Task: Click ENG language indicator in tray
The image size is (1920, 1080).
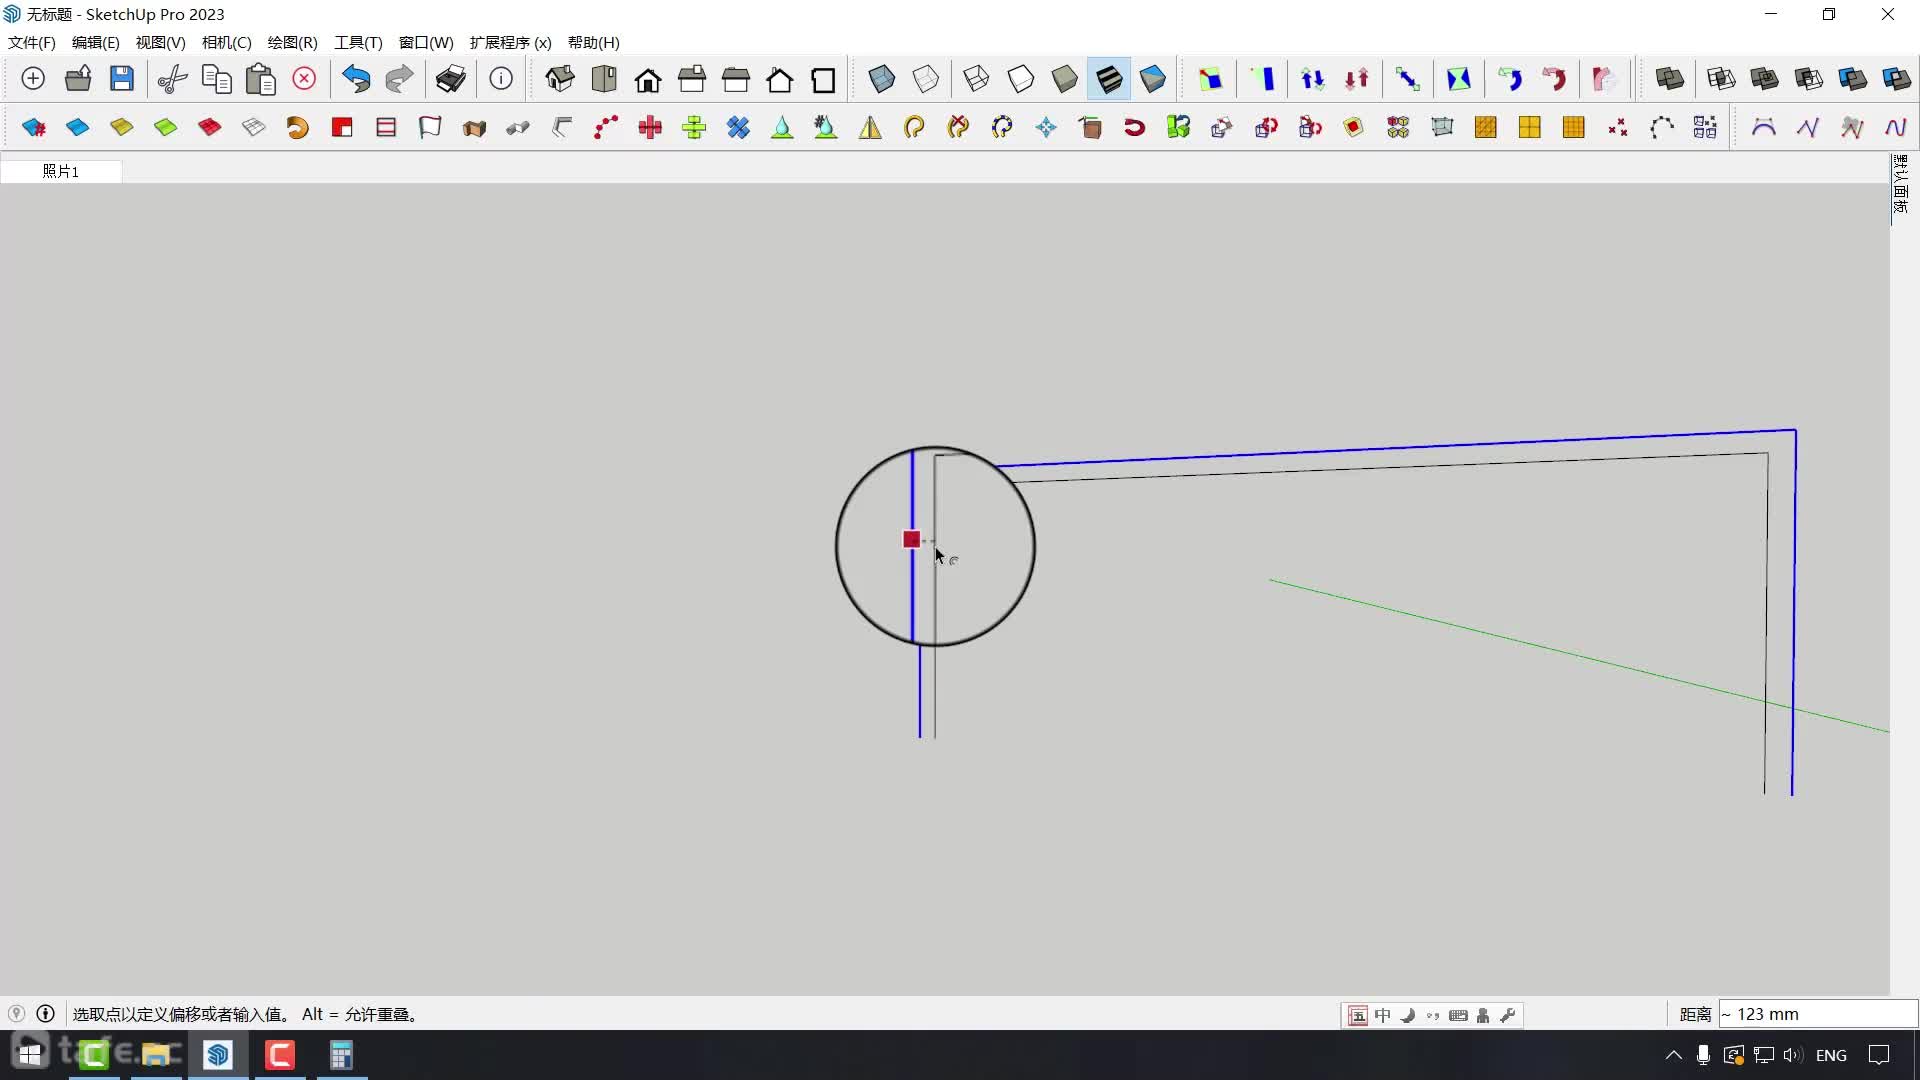Action: tap(1831, 1055)
